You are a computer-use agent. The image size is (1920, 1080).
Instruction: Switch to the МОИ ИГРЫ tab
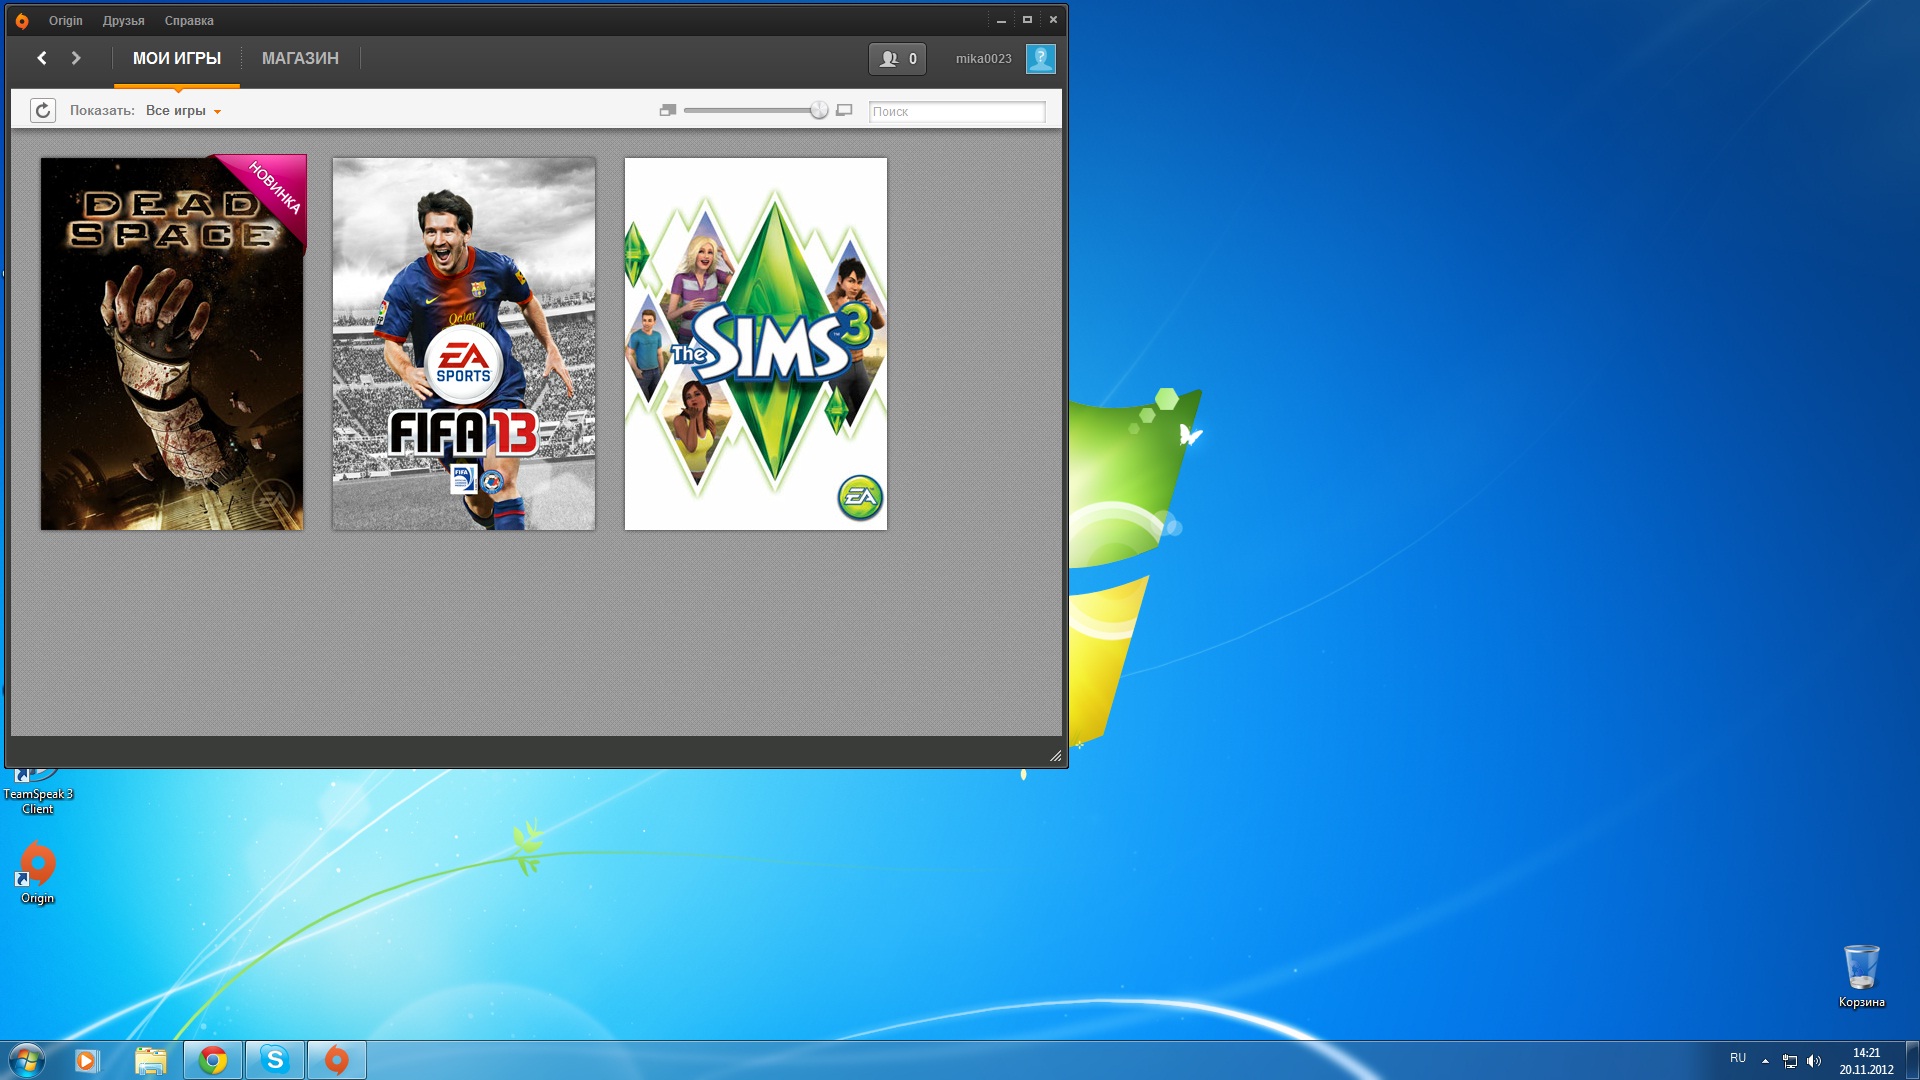177,58
